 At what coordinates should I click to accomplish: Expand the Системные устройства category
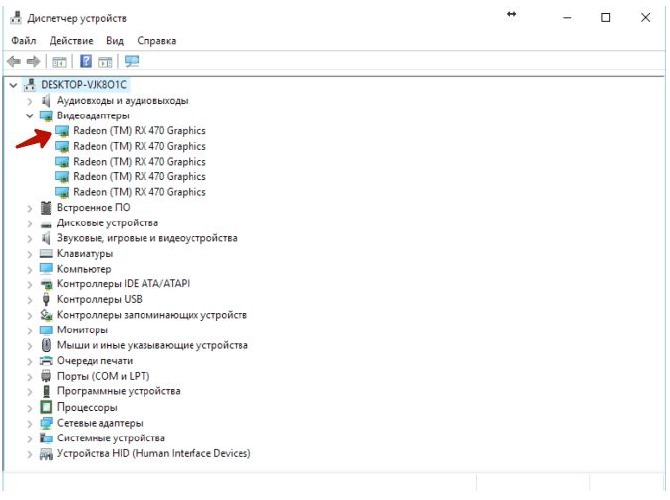(x=29, y=438)
